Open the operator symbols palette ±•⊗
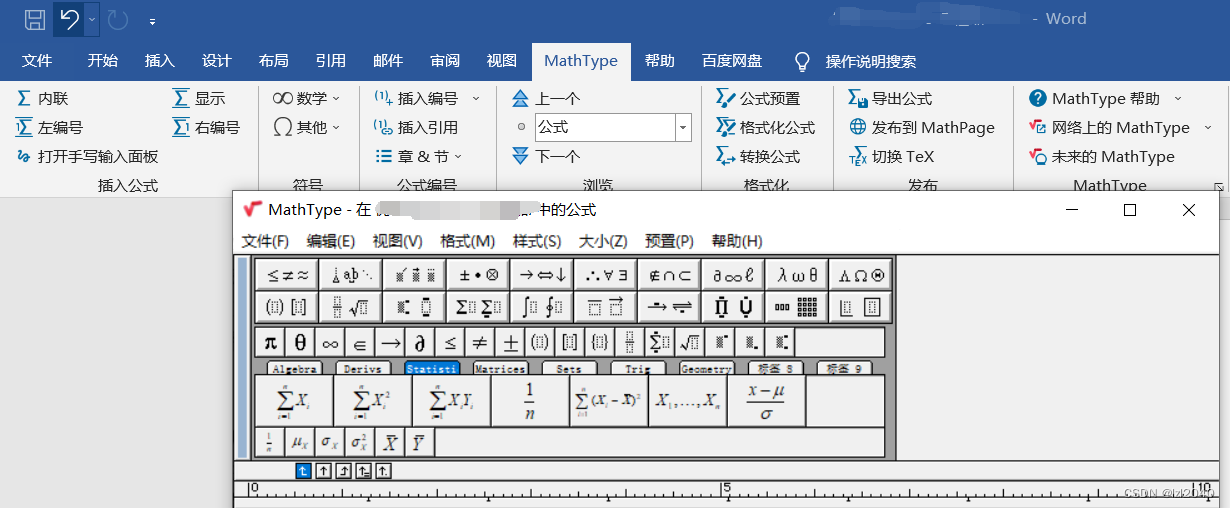1230x508 pixels. tap(478, 274)
